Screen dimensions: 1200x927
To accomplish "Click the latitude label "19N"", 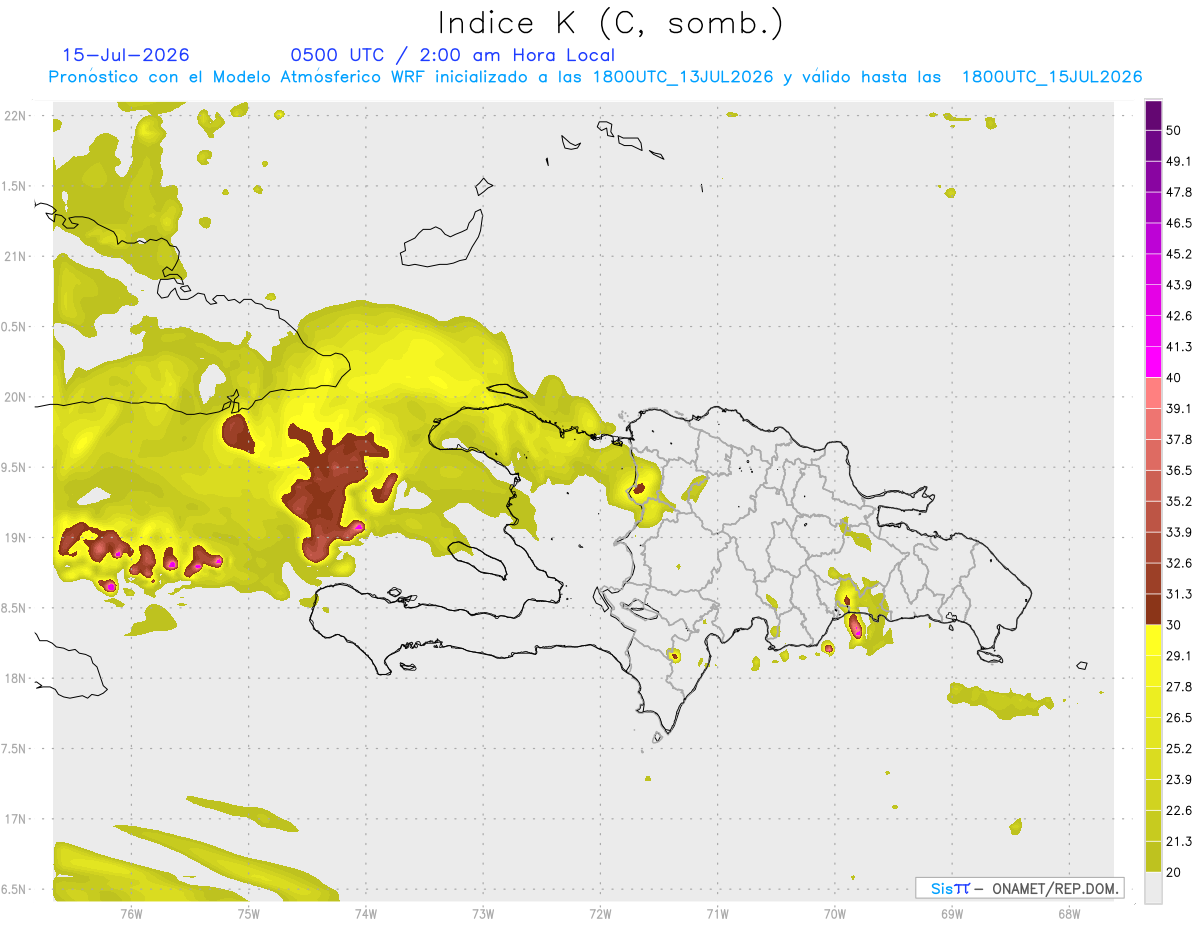I will coord(16,537).
